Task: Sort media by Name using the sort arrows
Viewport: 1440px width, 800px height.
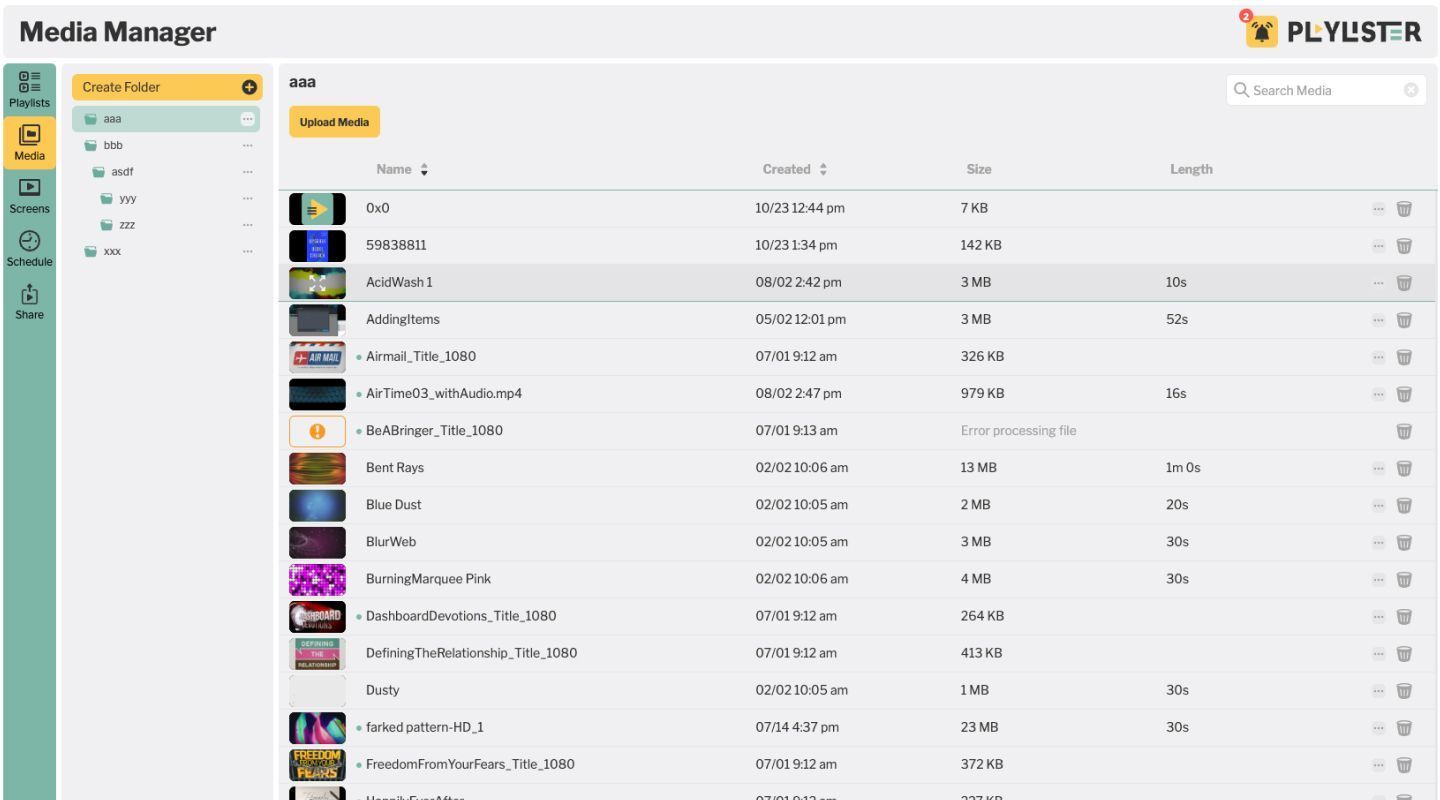Action: [x=424, y=169]
